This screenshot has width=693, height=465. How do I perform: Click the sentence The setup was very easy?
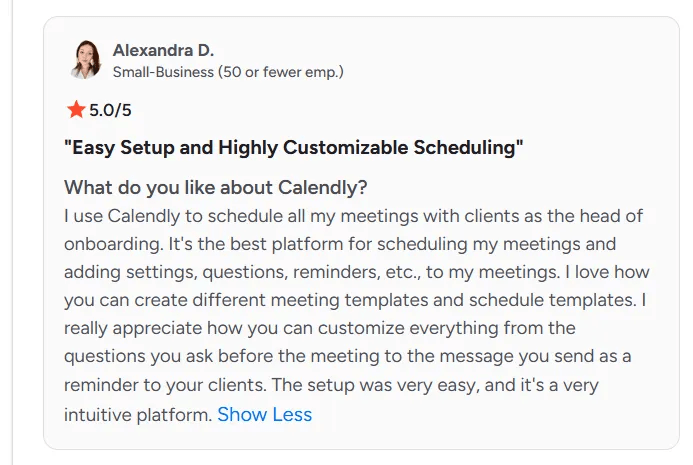pyautogui.click(x=410, y=385)
